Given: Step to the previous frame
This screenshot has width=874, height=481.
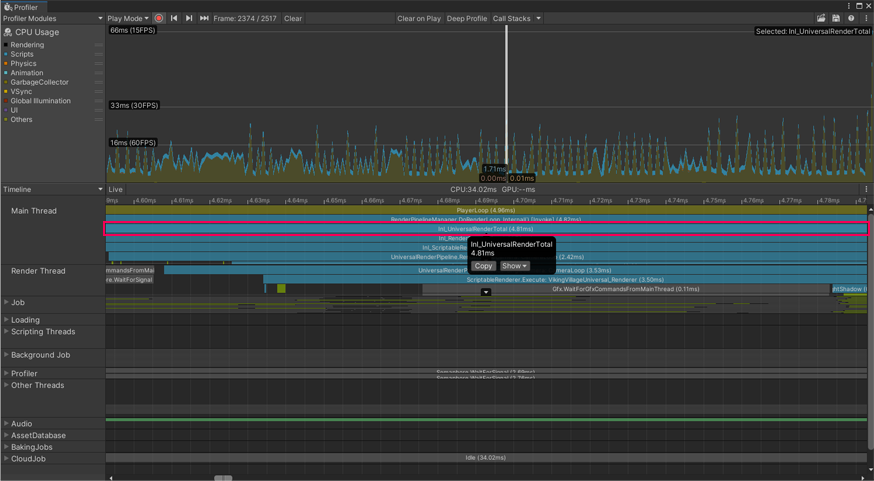Looking at the screenshot, I should [x=174, y=18].
